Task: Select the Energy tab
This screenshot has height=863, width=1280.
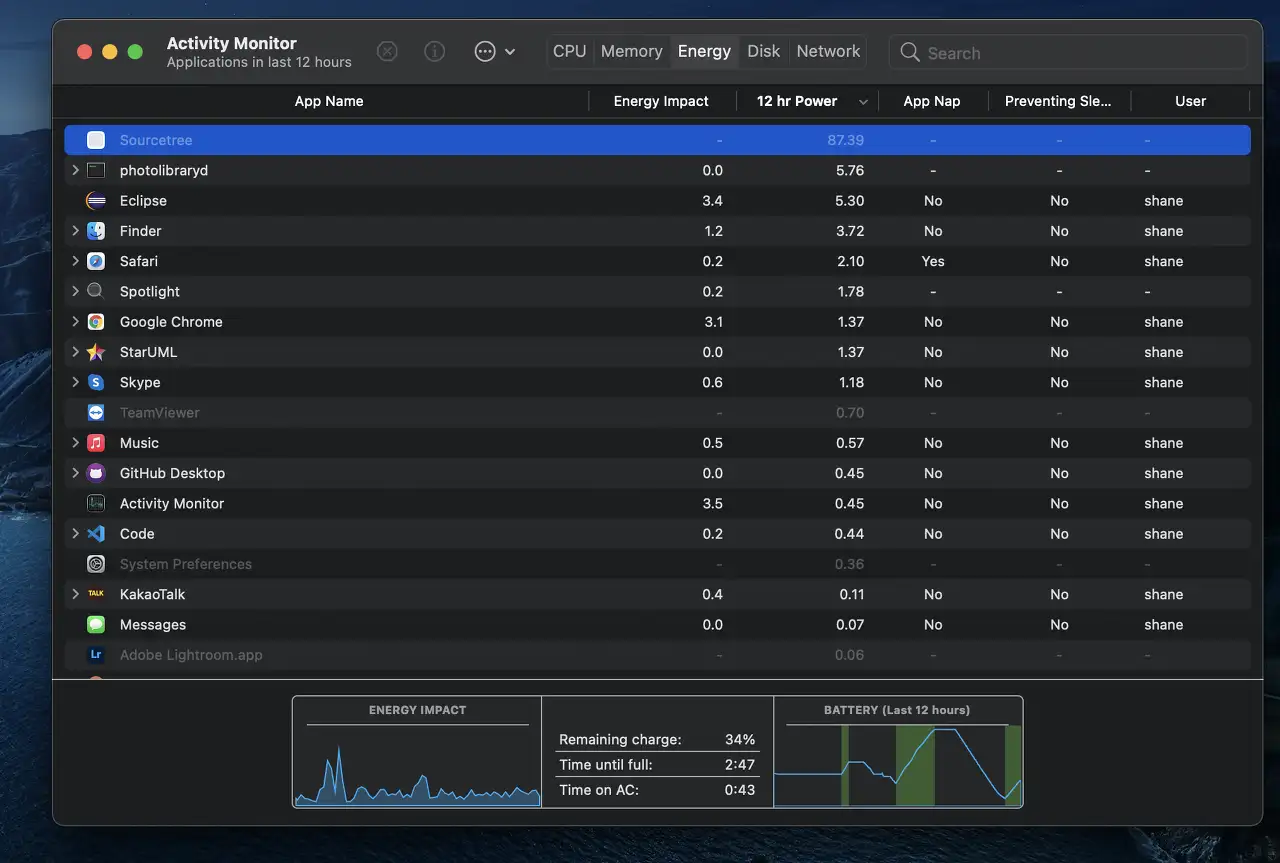Action: (704, 51)
